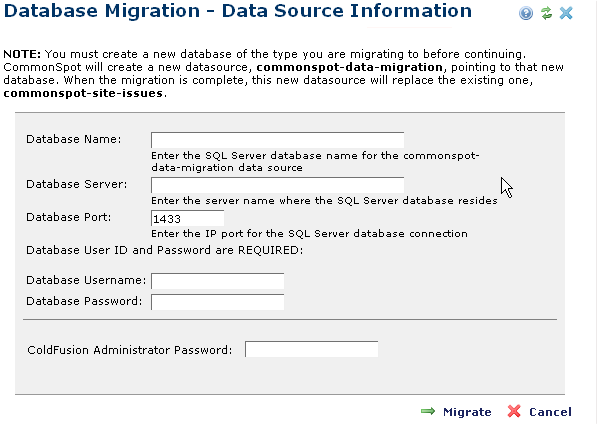
Task: Select the Cancel text link
Action: click(x=550, y=412)
